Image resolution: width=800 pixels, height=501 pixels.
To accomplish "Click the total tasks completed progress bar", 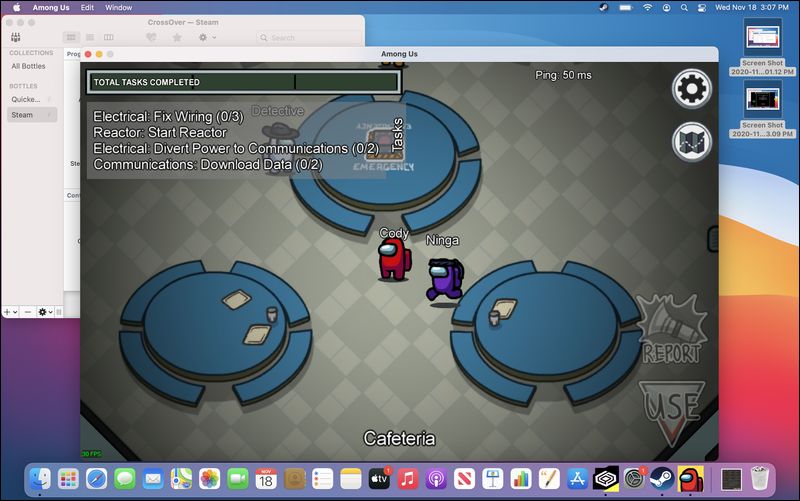I will point(244,82).
